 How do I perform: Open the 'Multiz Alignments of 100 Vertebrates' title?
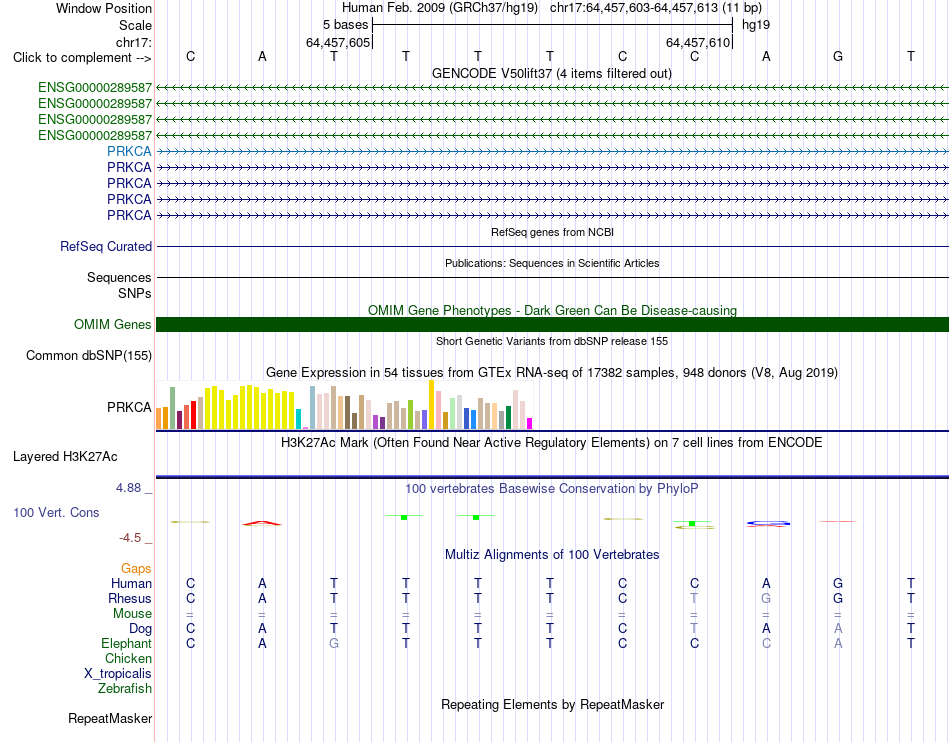(552, 554)
